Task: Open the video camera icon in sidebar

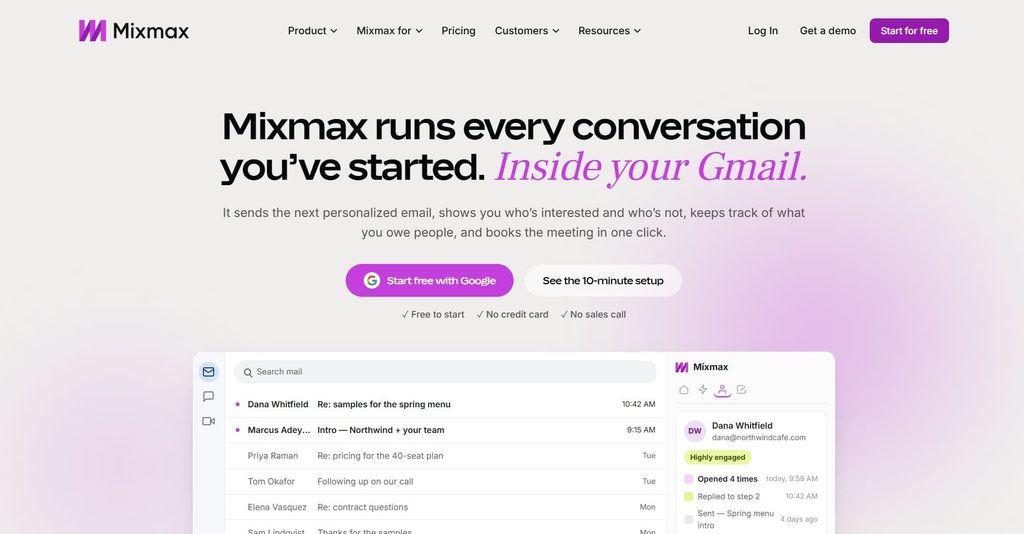Action: point(208,421)
